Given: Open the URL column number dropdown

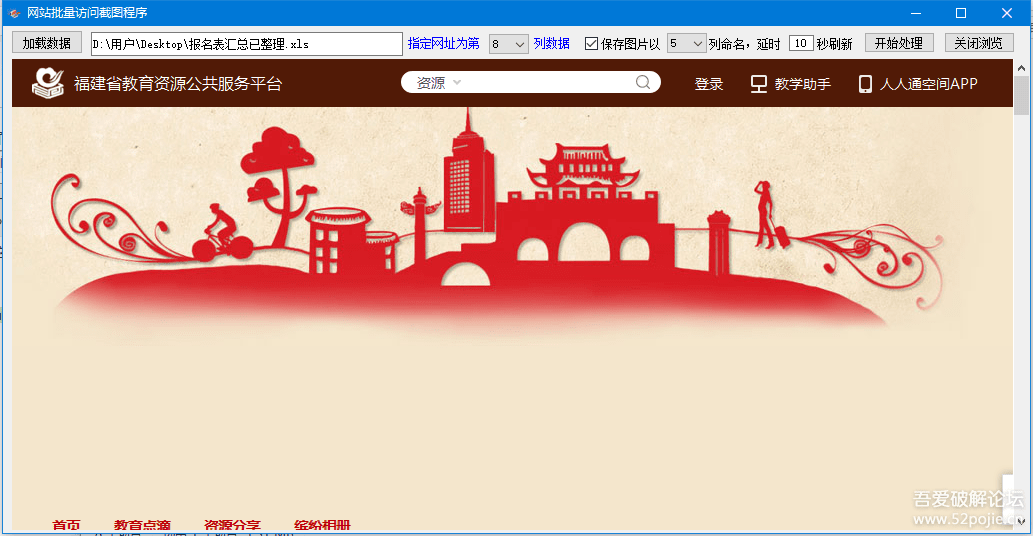Looking at the screenshot, I should 508,44.
